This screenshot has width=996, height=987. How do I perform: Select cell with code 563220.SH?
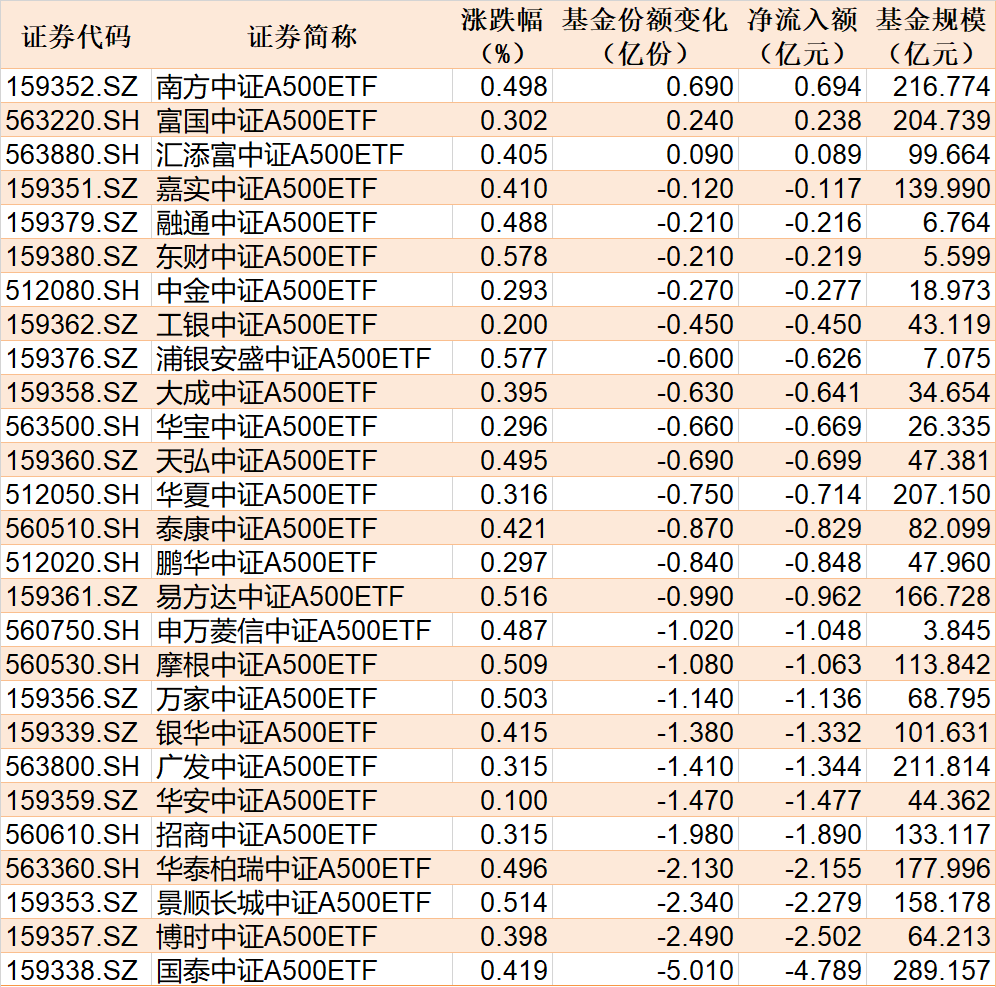(x=76, y=120)
